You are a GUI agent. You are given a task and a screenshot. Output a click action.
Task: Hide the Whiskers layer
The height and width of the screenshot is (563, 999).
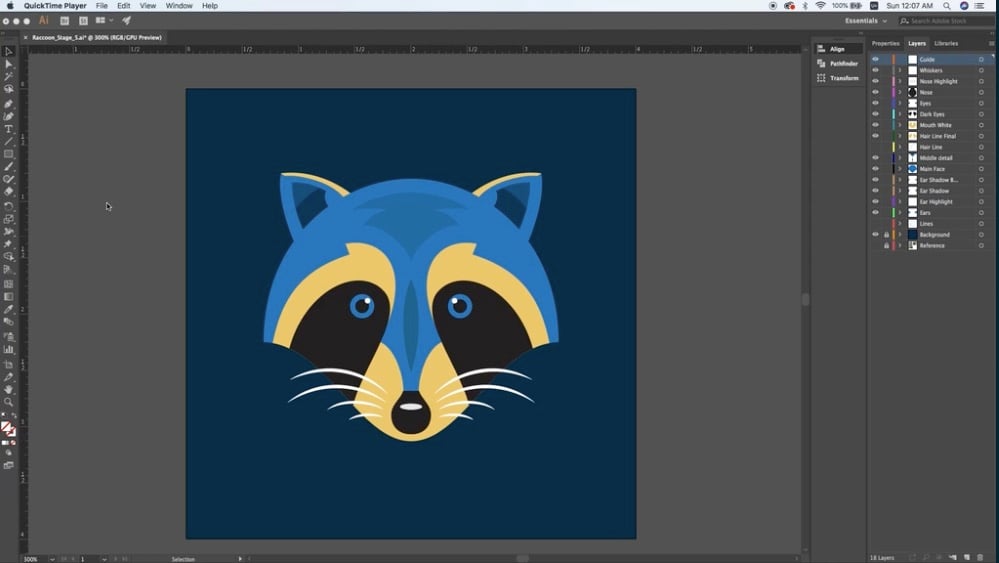pos(875,70)
